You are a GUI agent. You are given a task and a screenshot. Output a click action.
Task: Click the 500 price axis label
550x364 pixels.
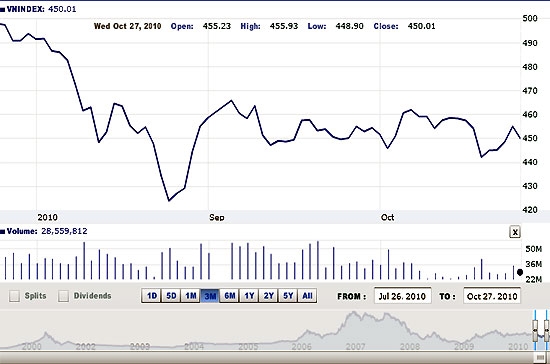(530, 19)
